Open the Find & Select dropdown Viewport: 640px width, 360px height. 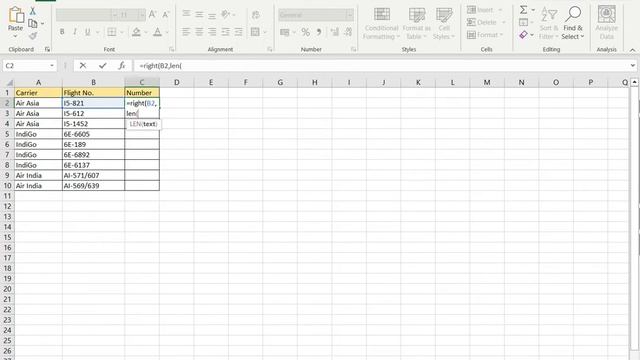pyautogui.click(x=573, y=32)
